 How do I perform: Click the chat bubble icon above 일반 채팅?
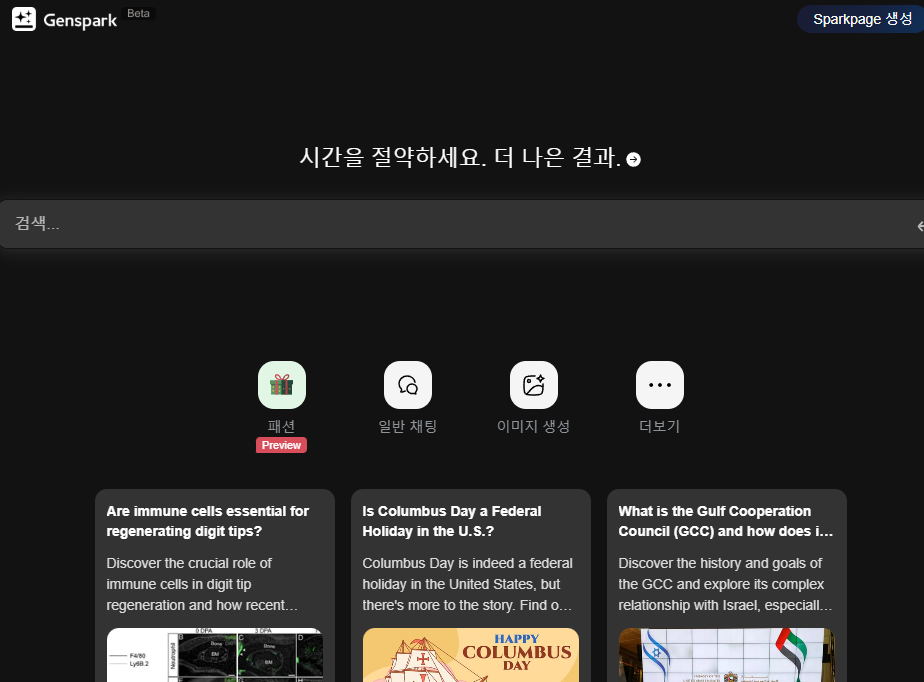407,384
